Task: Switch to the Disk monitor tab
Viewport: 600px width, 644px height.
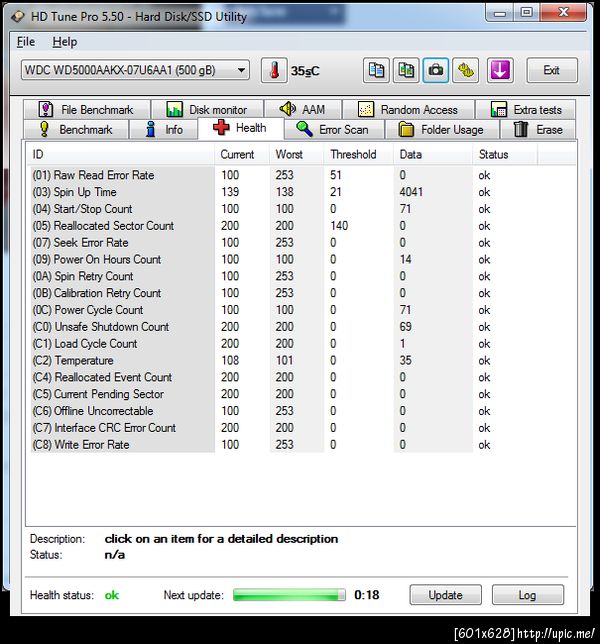Action: coord(207,110)
